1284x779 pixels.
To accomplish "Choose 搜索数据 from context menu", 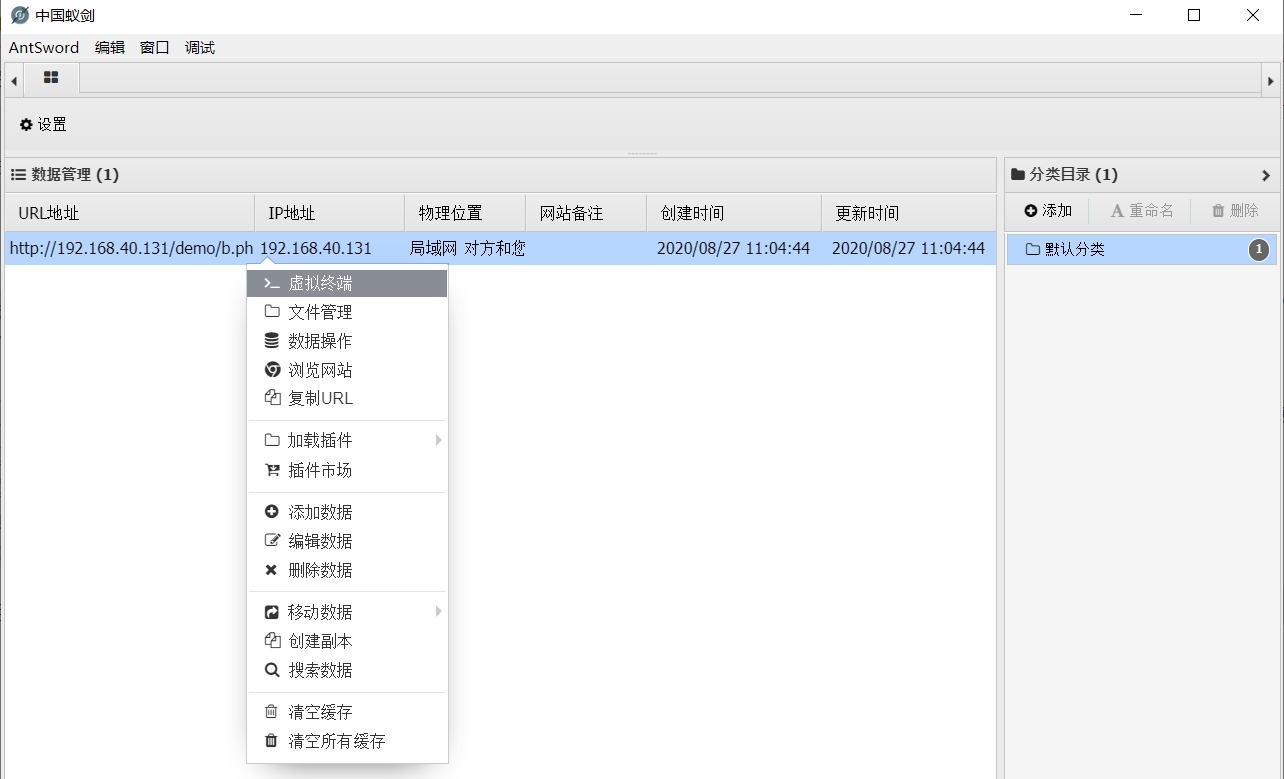I will point(347,671).
